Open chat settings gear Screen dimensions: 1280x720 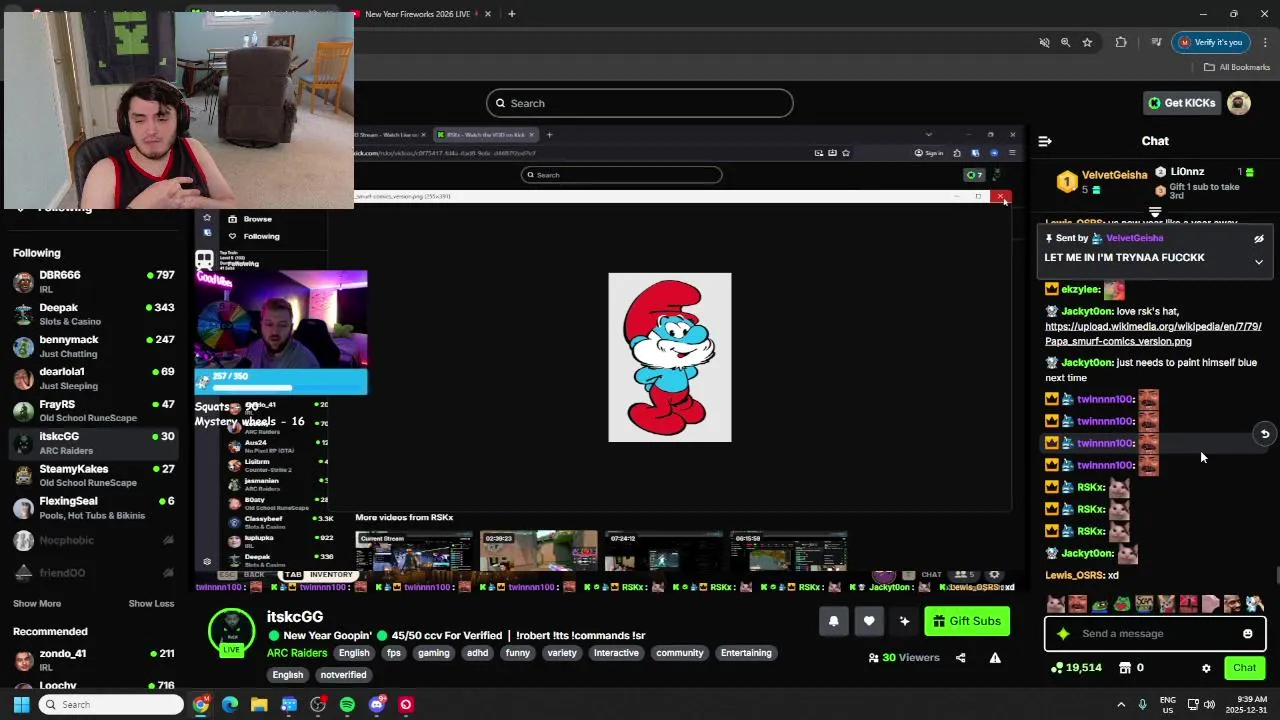tap(1206, 668)
